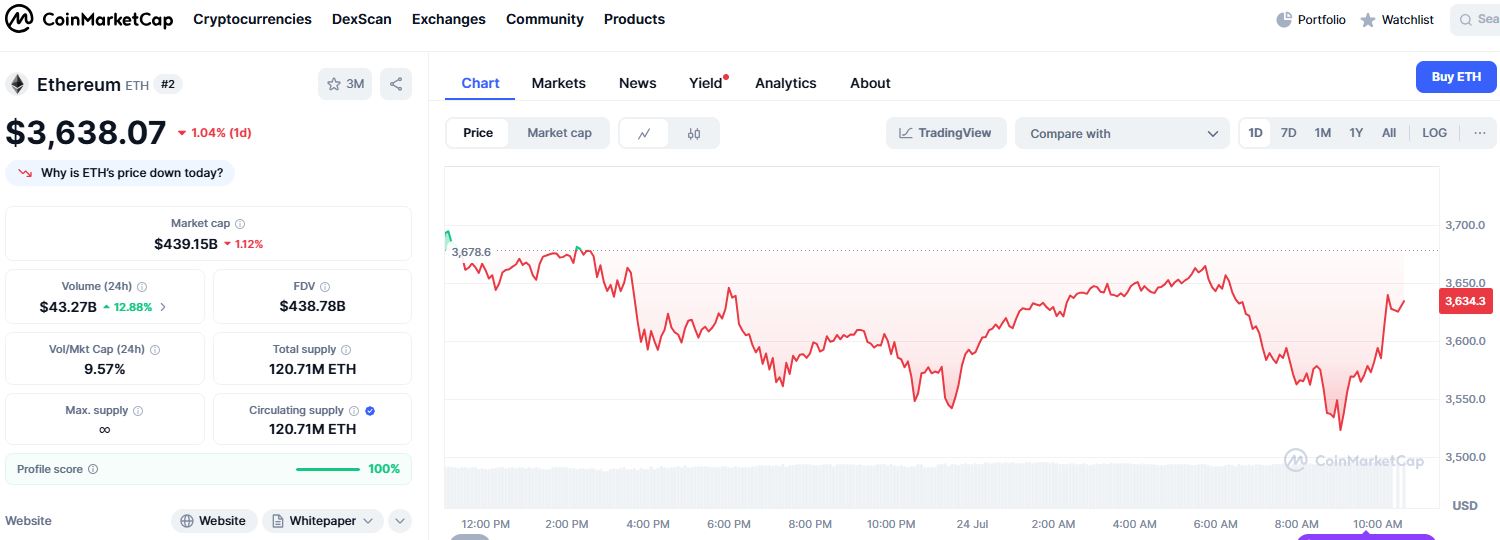Click the Ethereum diamond coin icon

tap(17, 84)
